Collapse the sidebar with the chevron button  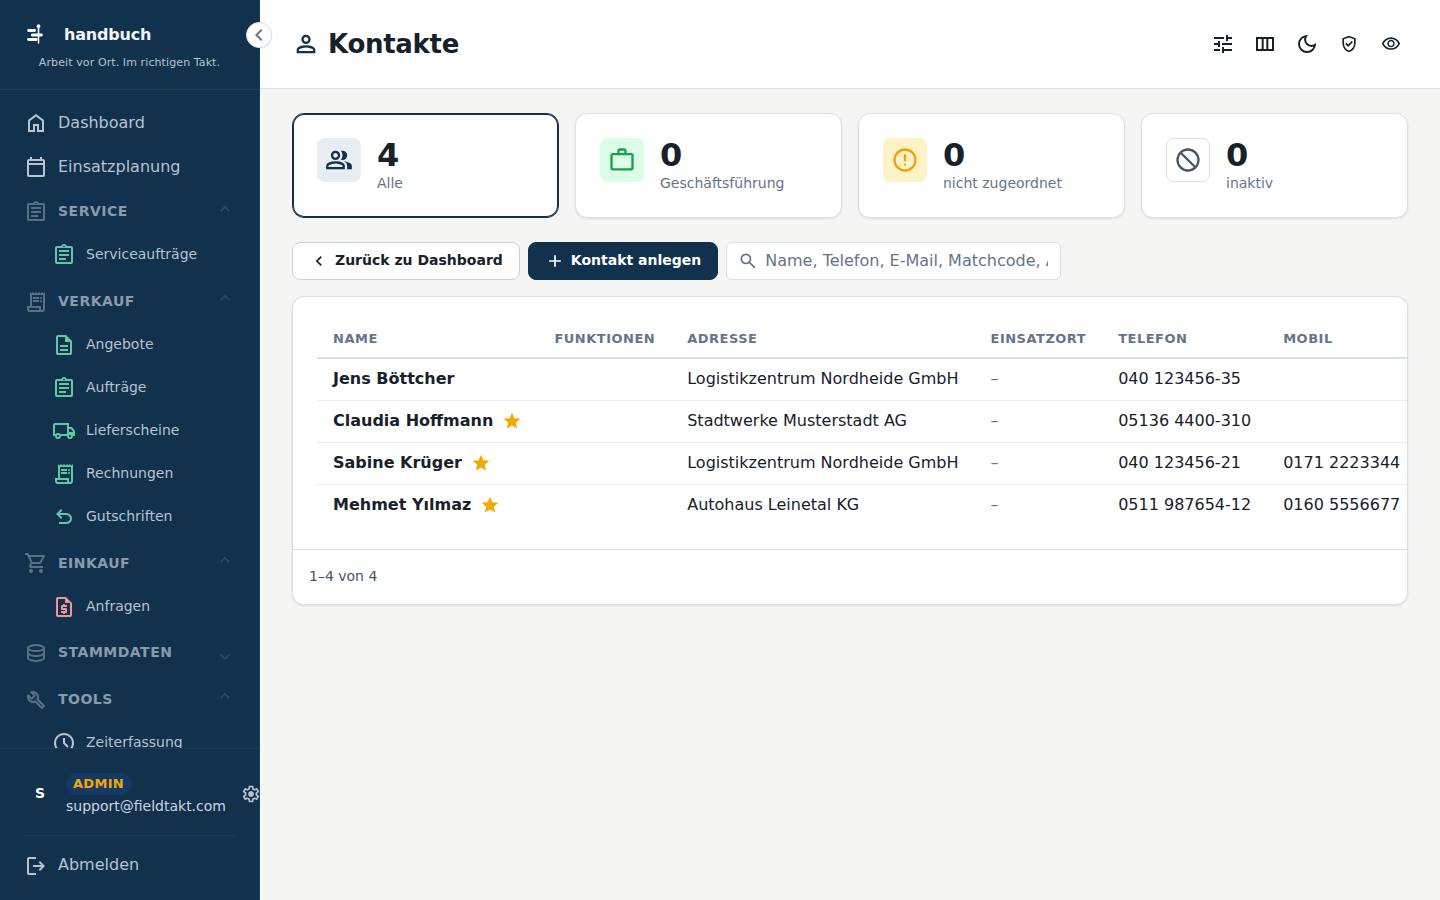pyautogui.click(x=258, y=35)
